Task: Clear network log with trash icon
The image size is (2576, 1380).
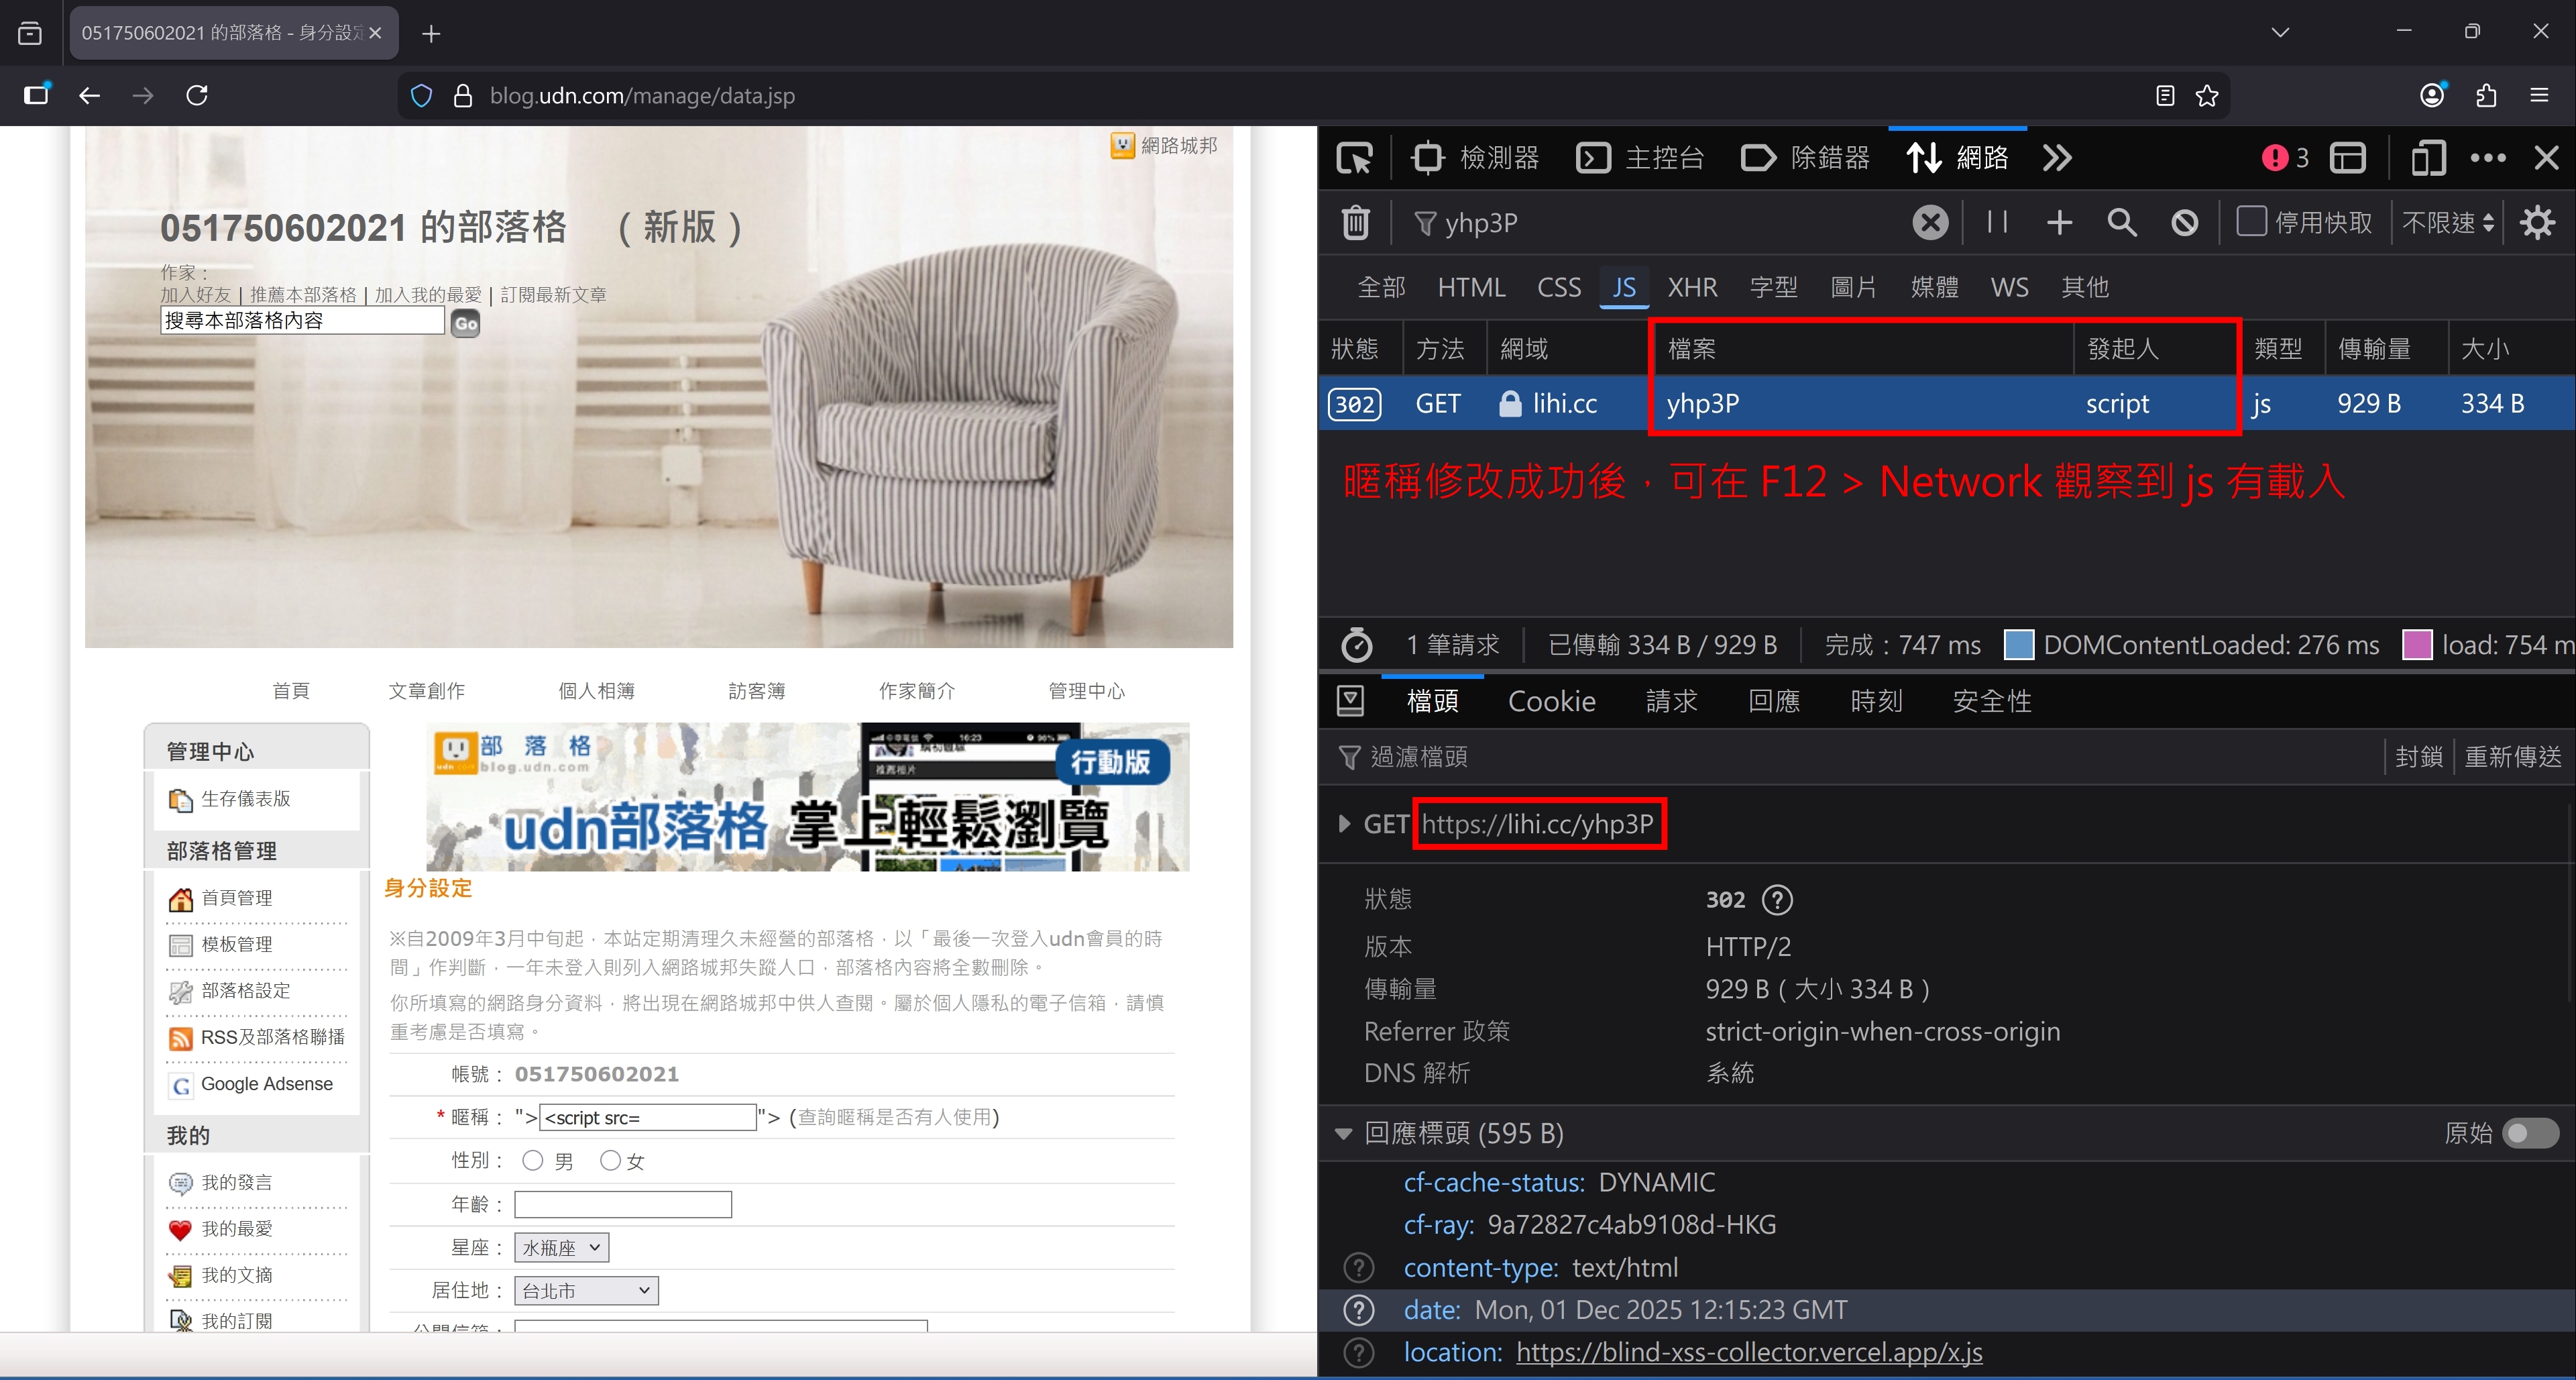Action: [1355, 222]
